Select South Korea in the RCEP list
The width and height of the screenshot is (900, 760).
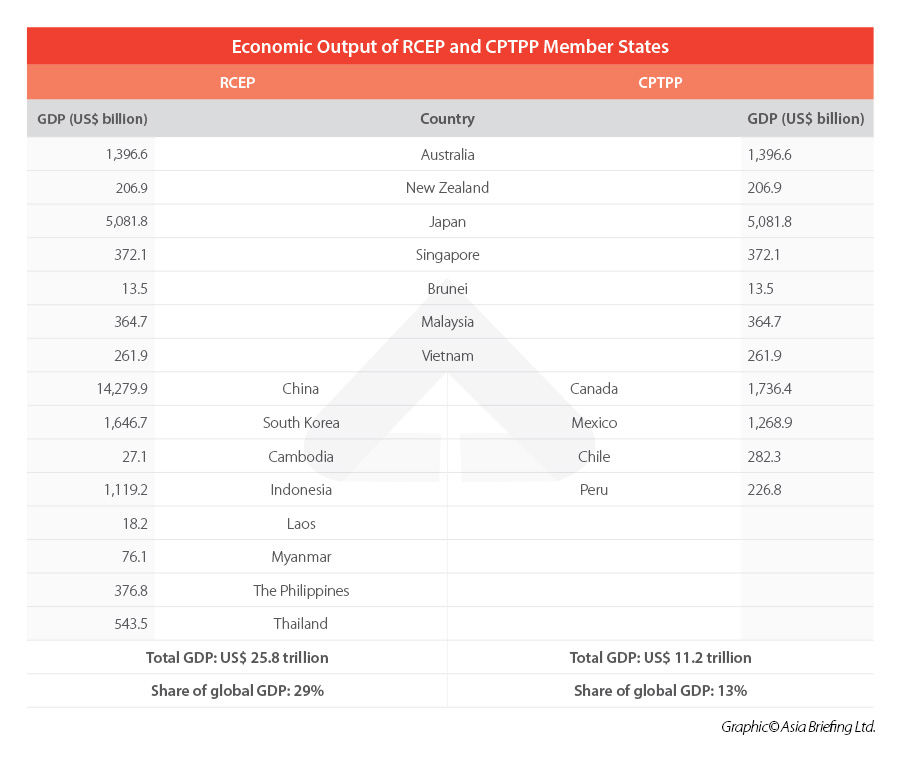[x=300, y=423]
